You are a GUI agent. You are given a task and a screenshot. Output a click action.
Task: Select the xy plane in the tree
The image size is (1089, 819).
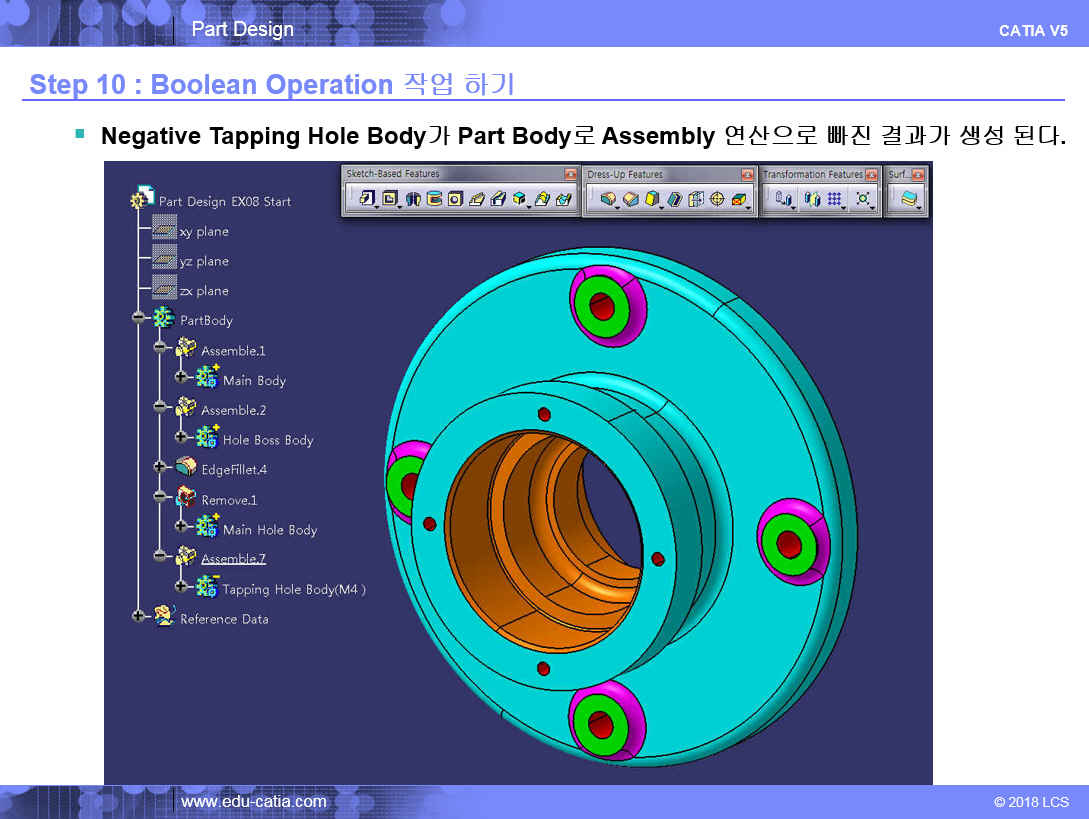204,231
